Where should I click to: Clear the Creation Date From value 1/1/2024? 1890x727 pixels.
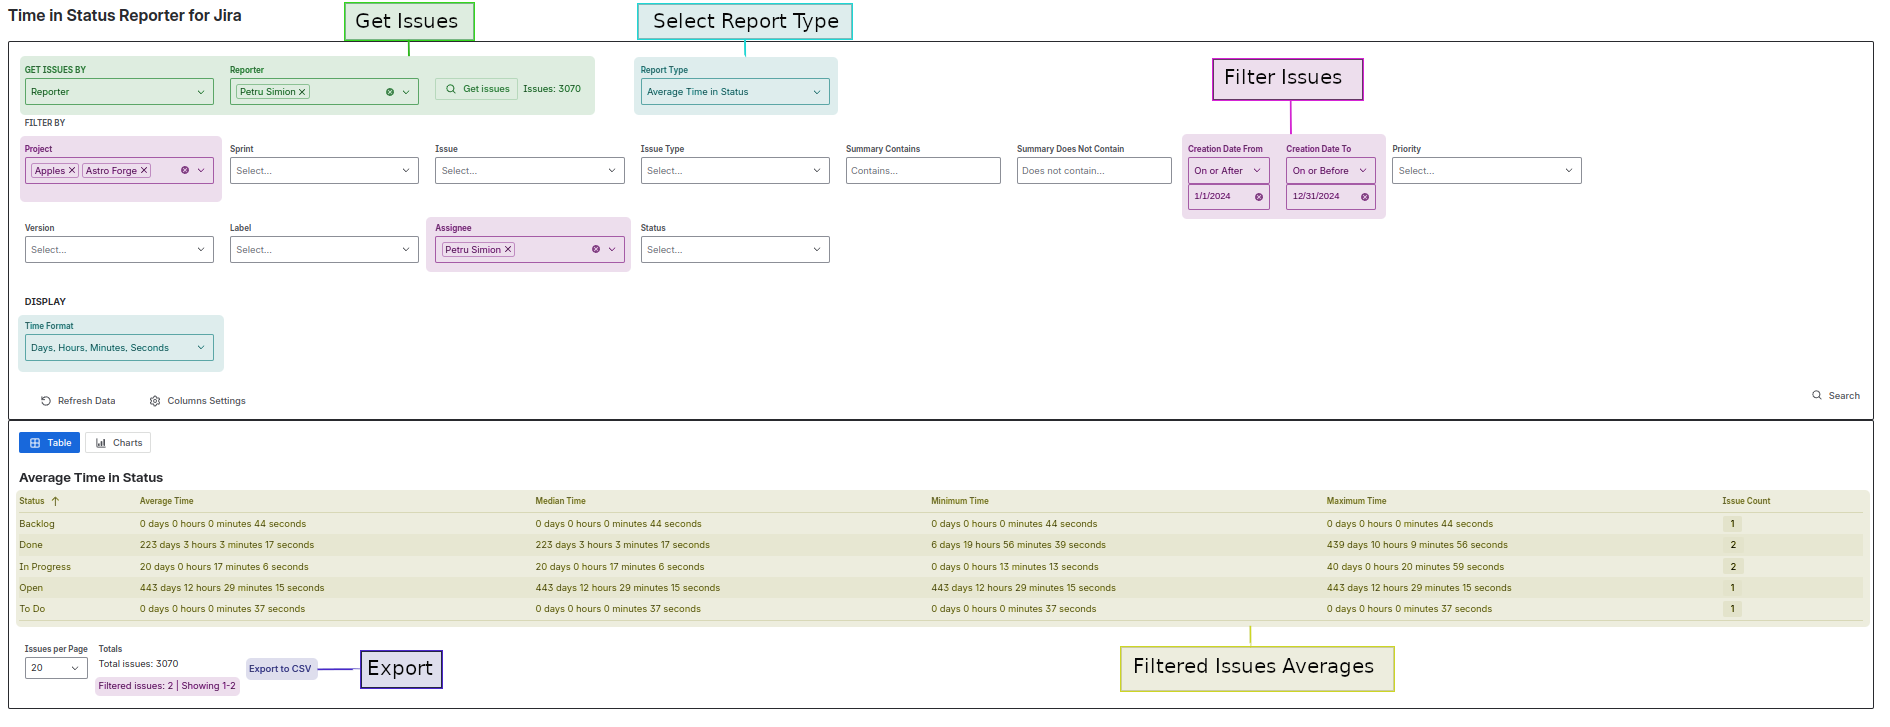[x=1259, y=197]
